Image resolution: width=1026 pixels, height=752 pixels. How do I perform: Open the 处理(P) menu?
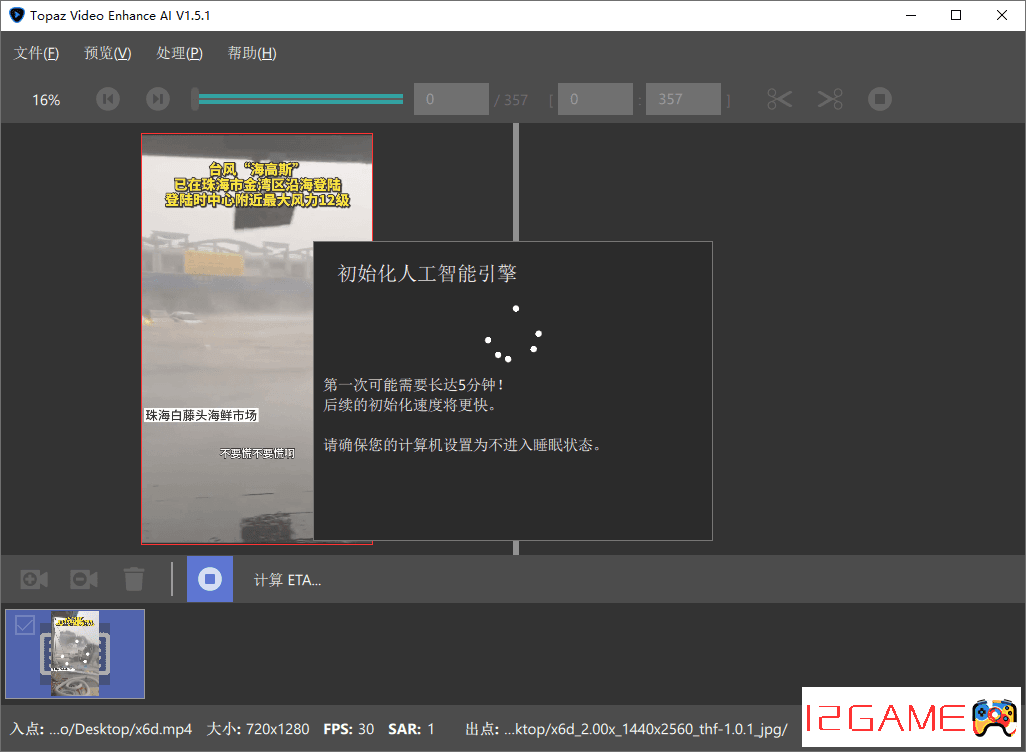(179, 53)
